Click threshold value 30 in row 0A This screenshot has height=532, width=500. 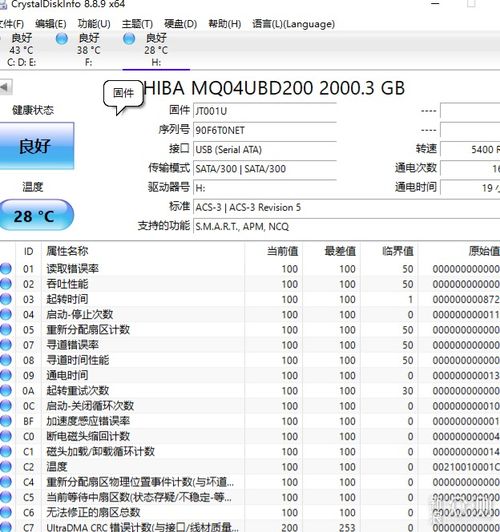coord(407,391)
